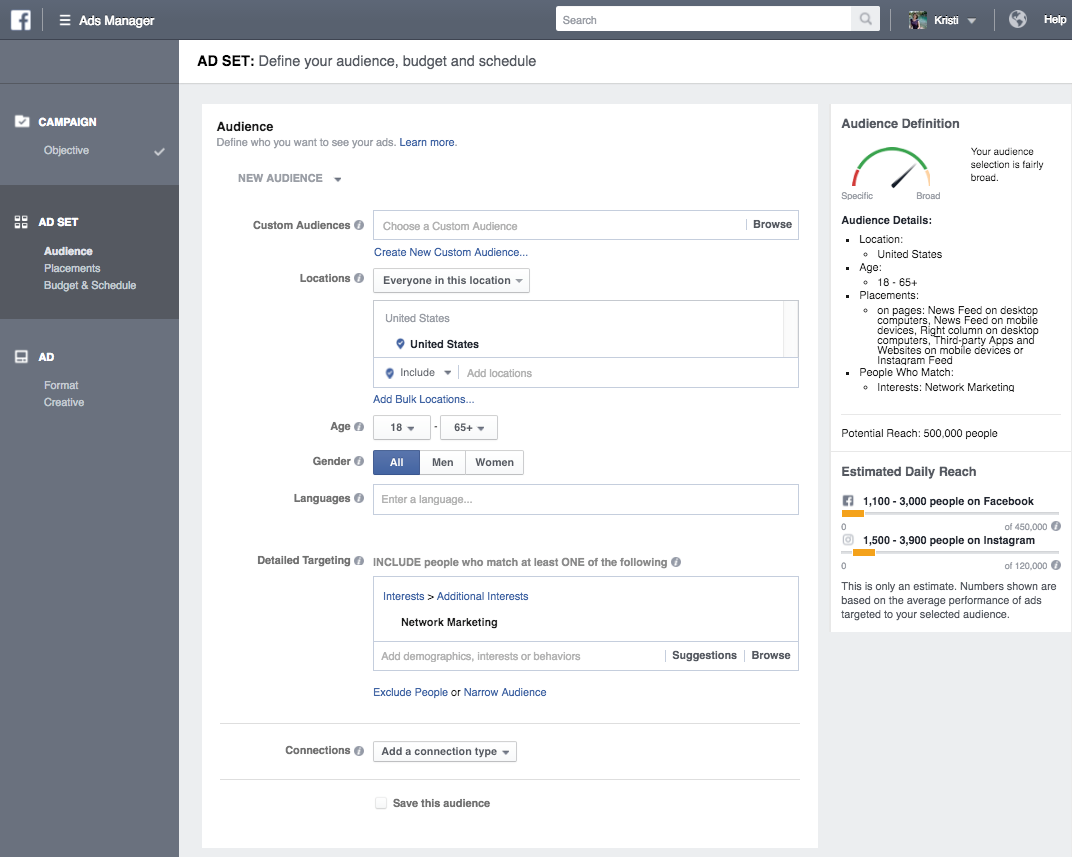Click the Facebook icon in Estimated Daily Reach
The width and height of the screenshot is (1072, 857).
(x=848, y=501)
